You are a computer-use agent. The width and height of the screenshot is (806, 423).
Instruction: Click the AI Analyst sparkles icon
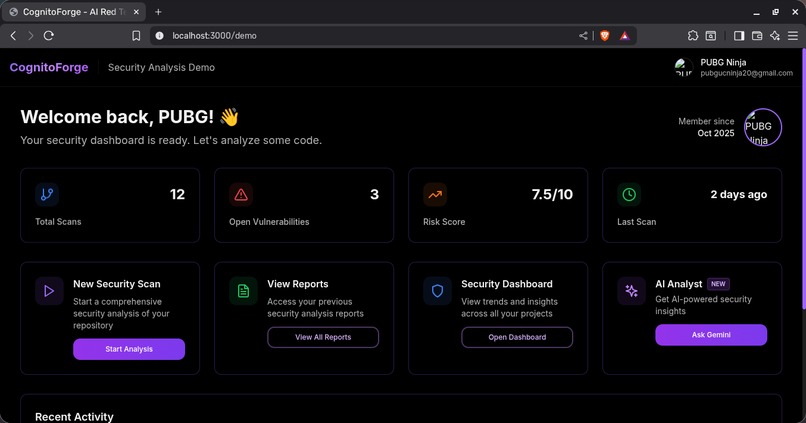click(x=631, y=291)
